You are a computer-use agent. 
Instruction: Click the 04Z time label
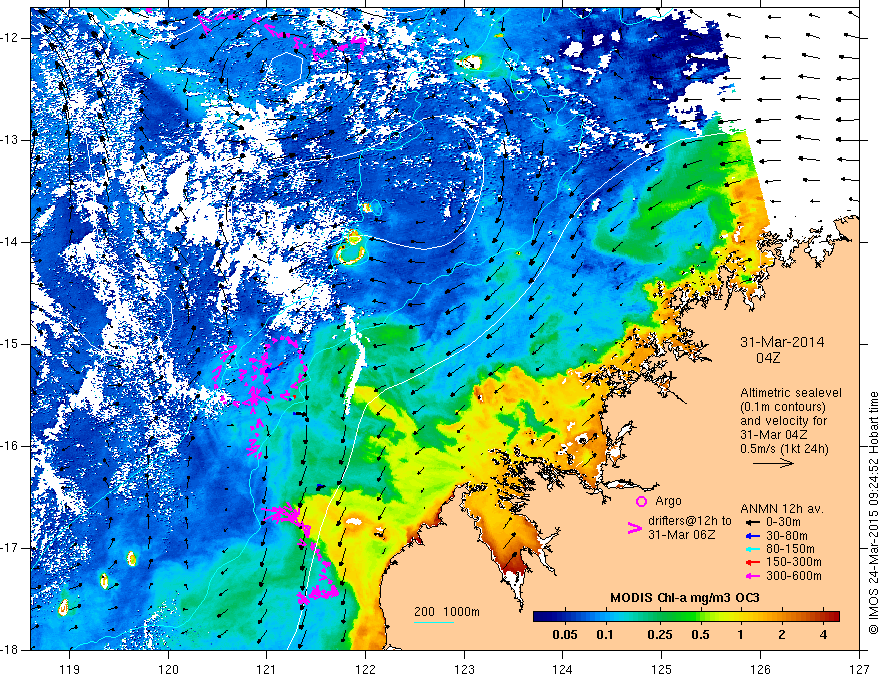(x=768, y=358)
